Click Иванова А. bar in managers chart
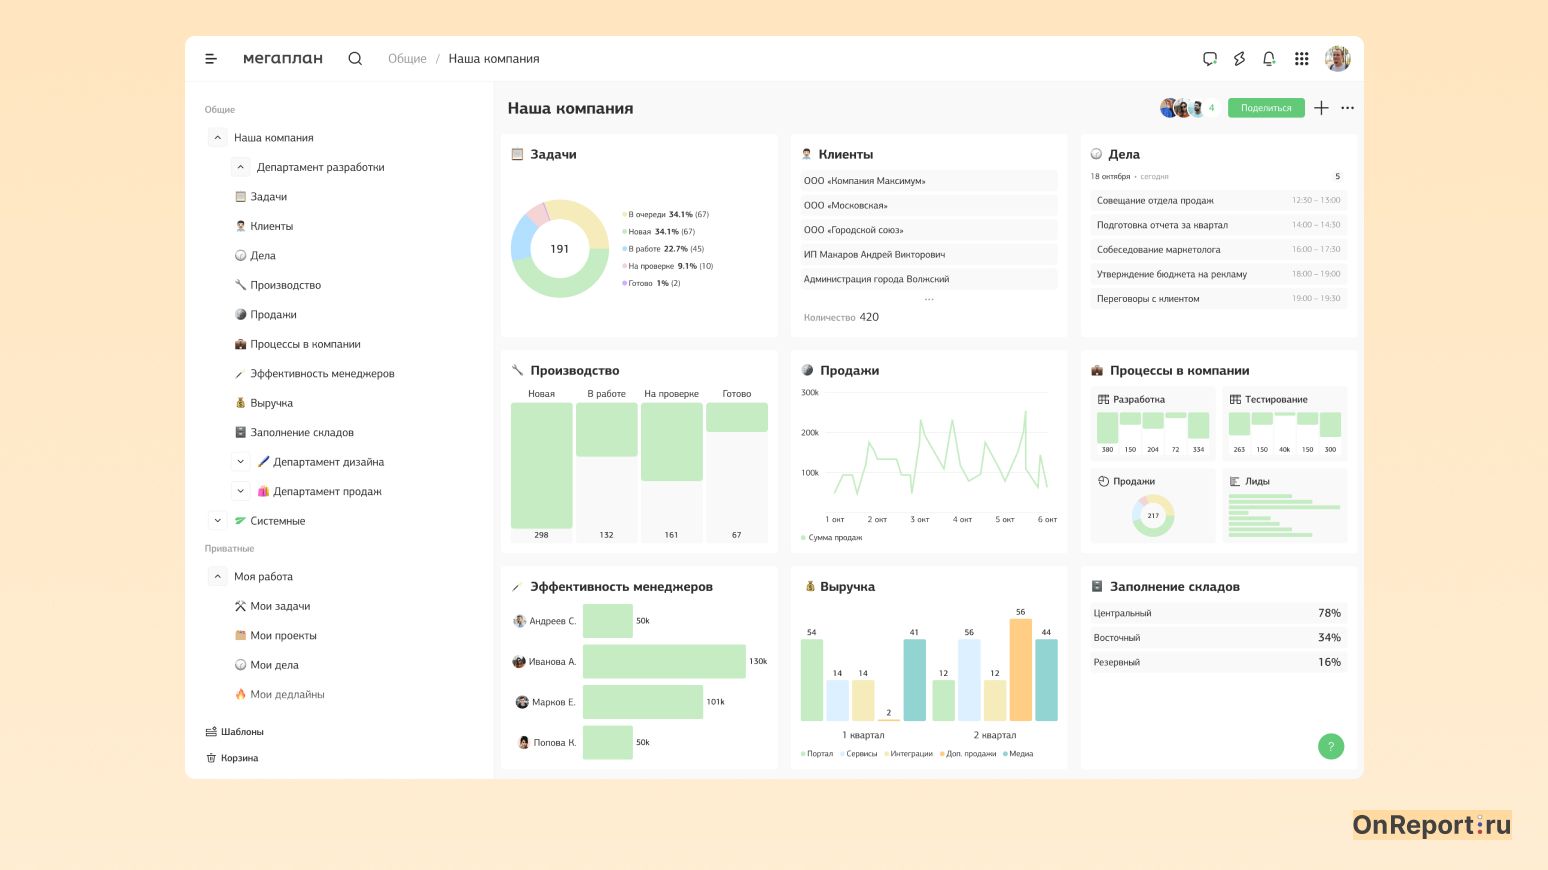This screenshot has width=1548, height=870. (664, 662)
